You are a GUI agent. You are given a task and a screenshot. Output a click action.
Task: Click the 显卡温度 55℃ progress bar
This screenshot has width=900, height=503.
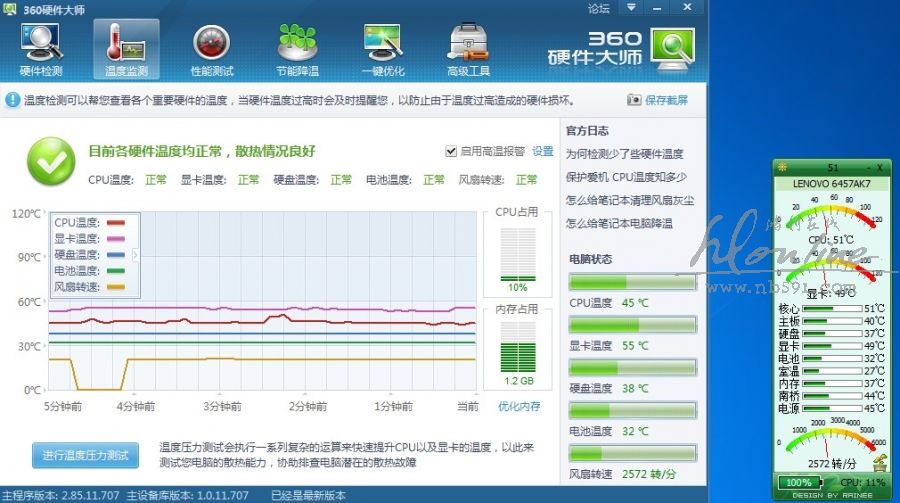633,325
